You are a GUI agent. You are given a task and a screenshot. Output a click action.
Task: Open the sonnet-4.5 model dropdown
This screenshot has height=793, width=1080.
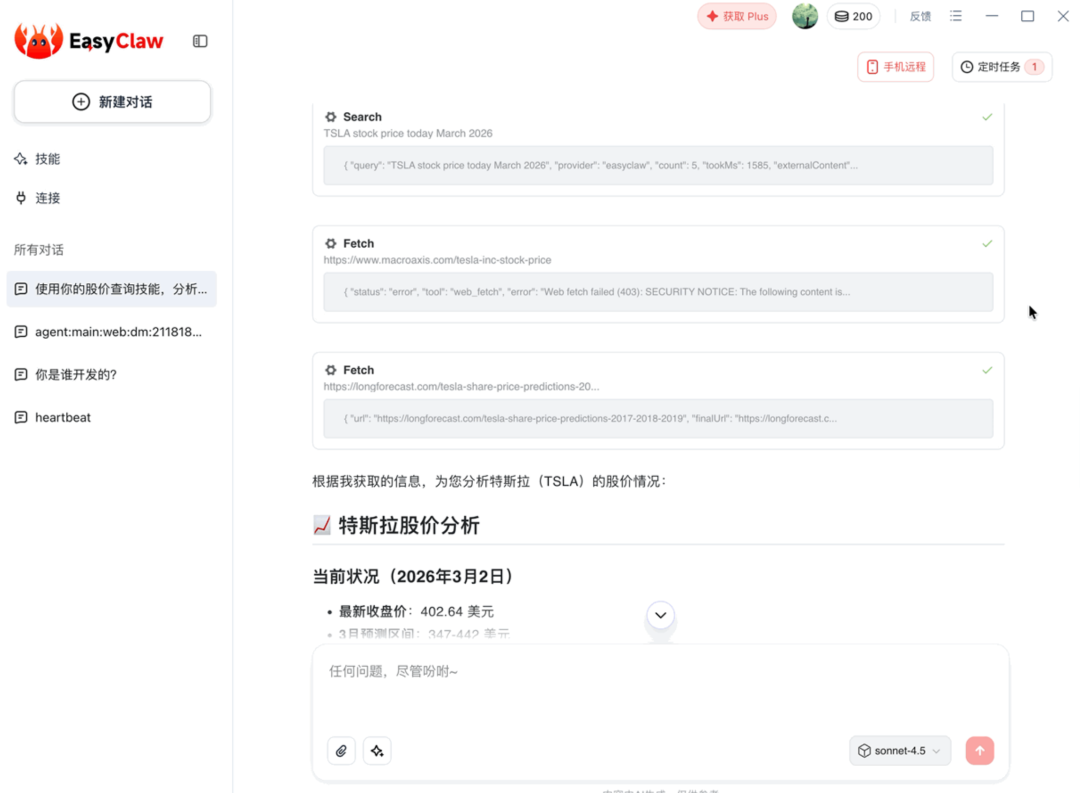[900, 751]
